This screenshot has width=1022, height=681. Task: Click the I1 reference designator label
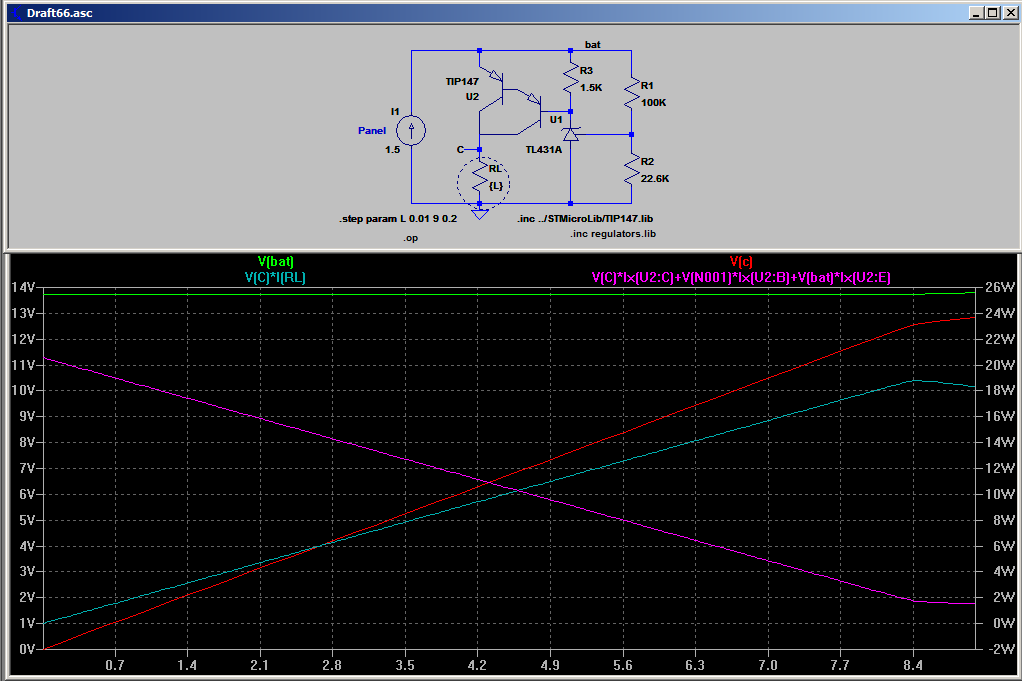click(x=394, y=112)
